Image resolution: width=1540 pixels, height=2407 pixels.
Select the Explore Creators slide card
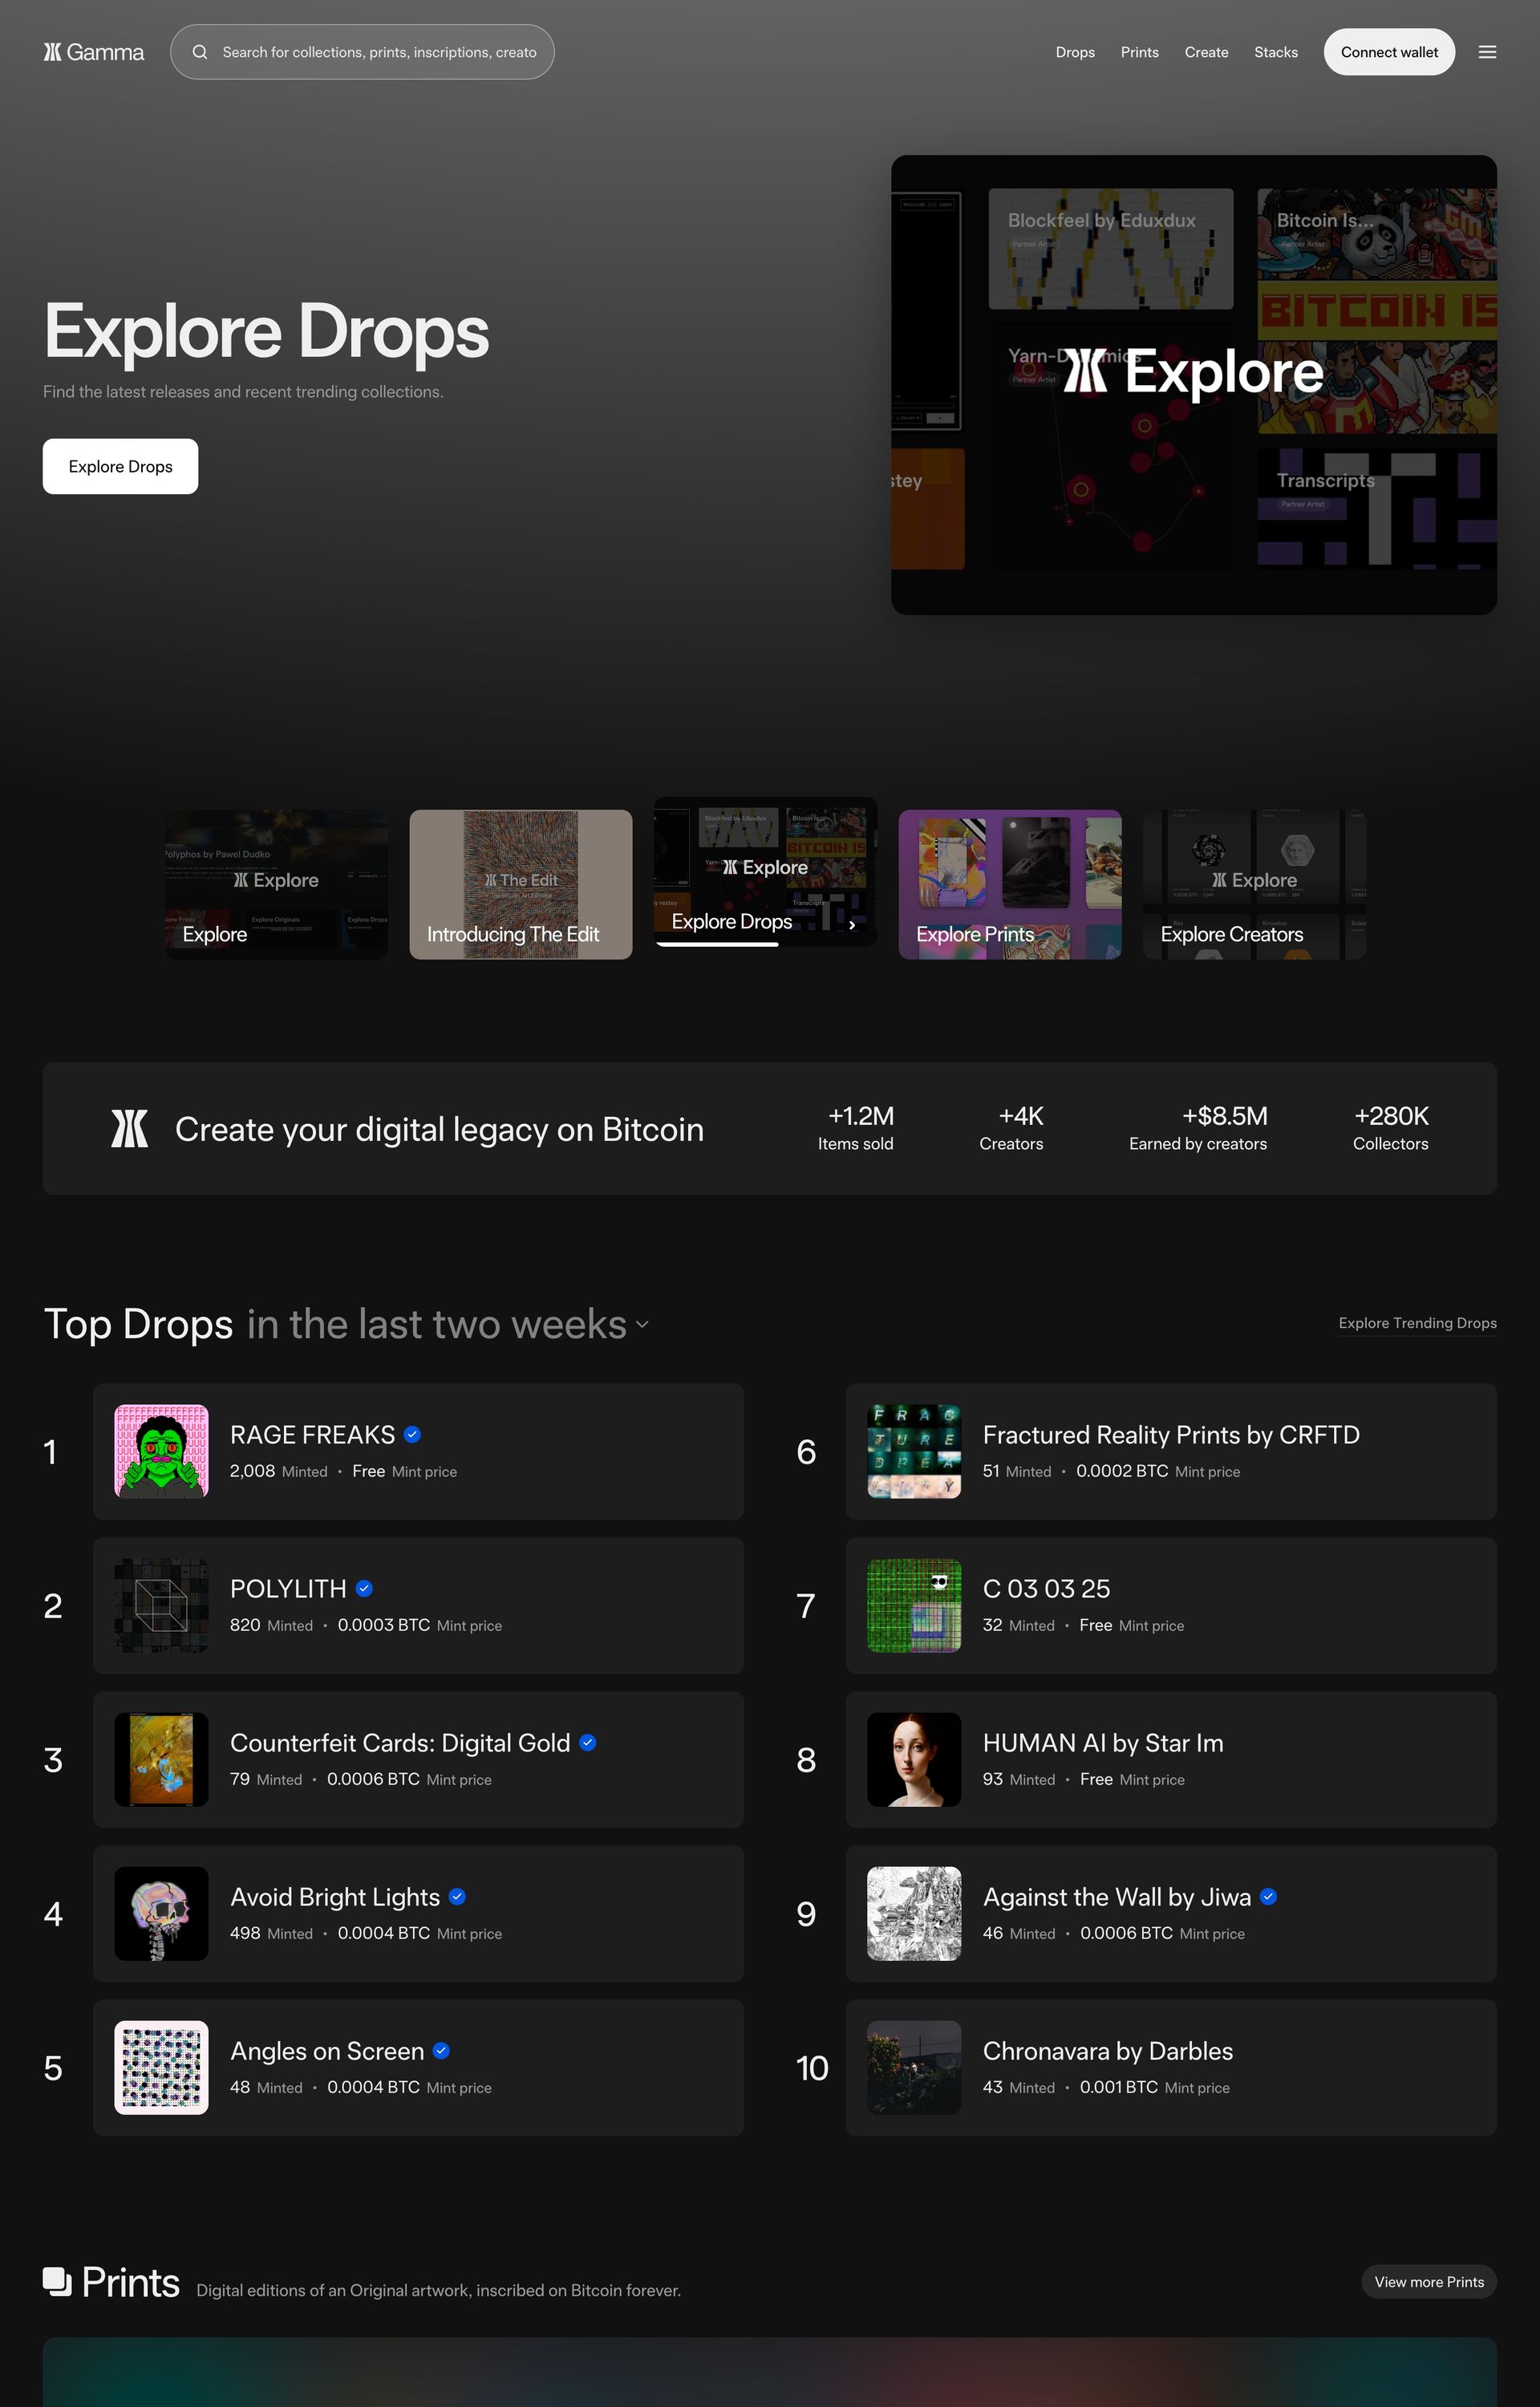[1254, 884]
